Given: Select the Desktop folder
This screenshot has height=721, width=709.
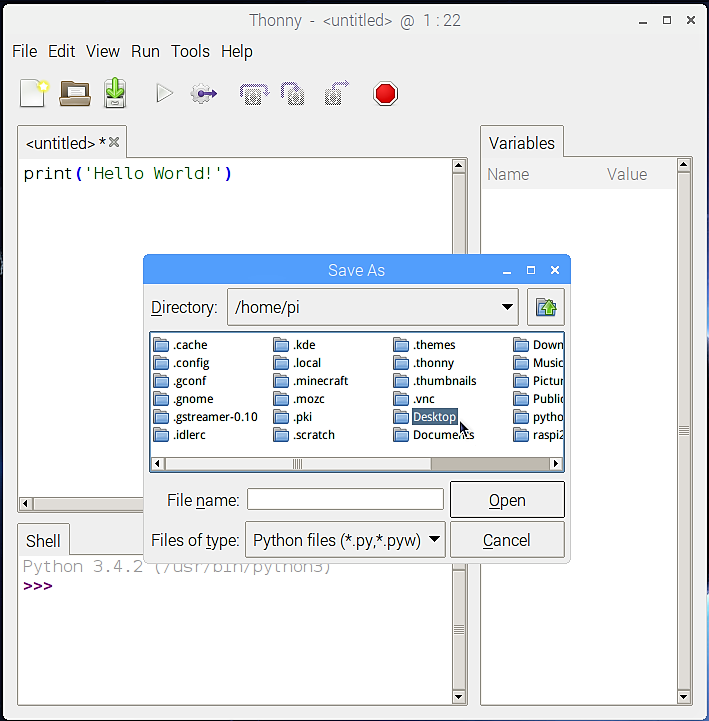Looking at the screenshot, I should (425, 417).
